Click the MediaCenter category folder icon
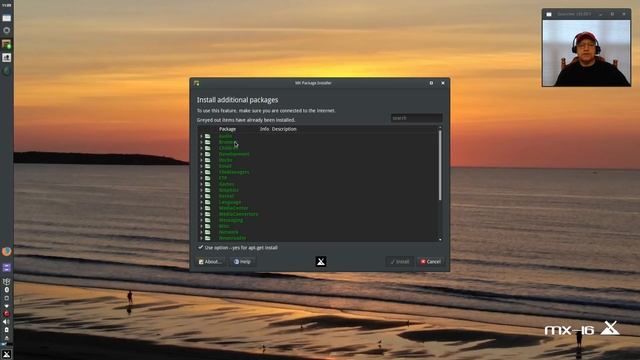Image resolution: width=640 pixels, height=360 pixels. tap(208, 208)
